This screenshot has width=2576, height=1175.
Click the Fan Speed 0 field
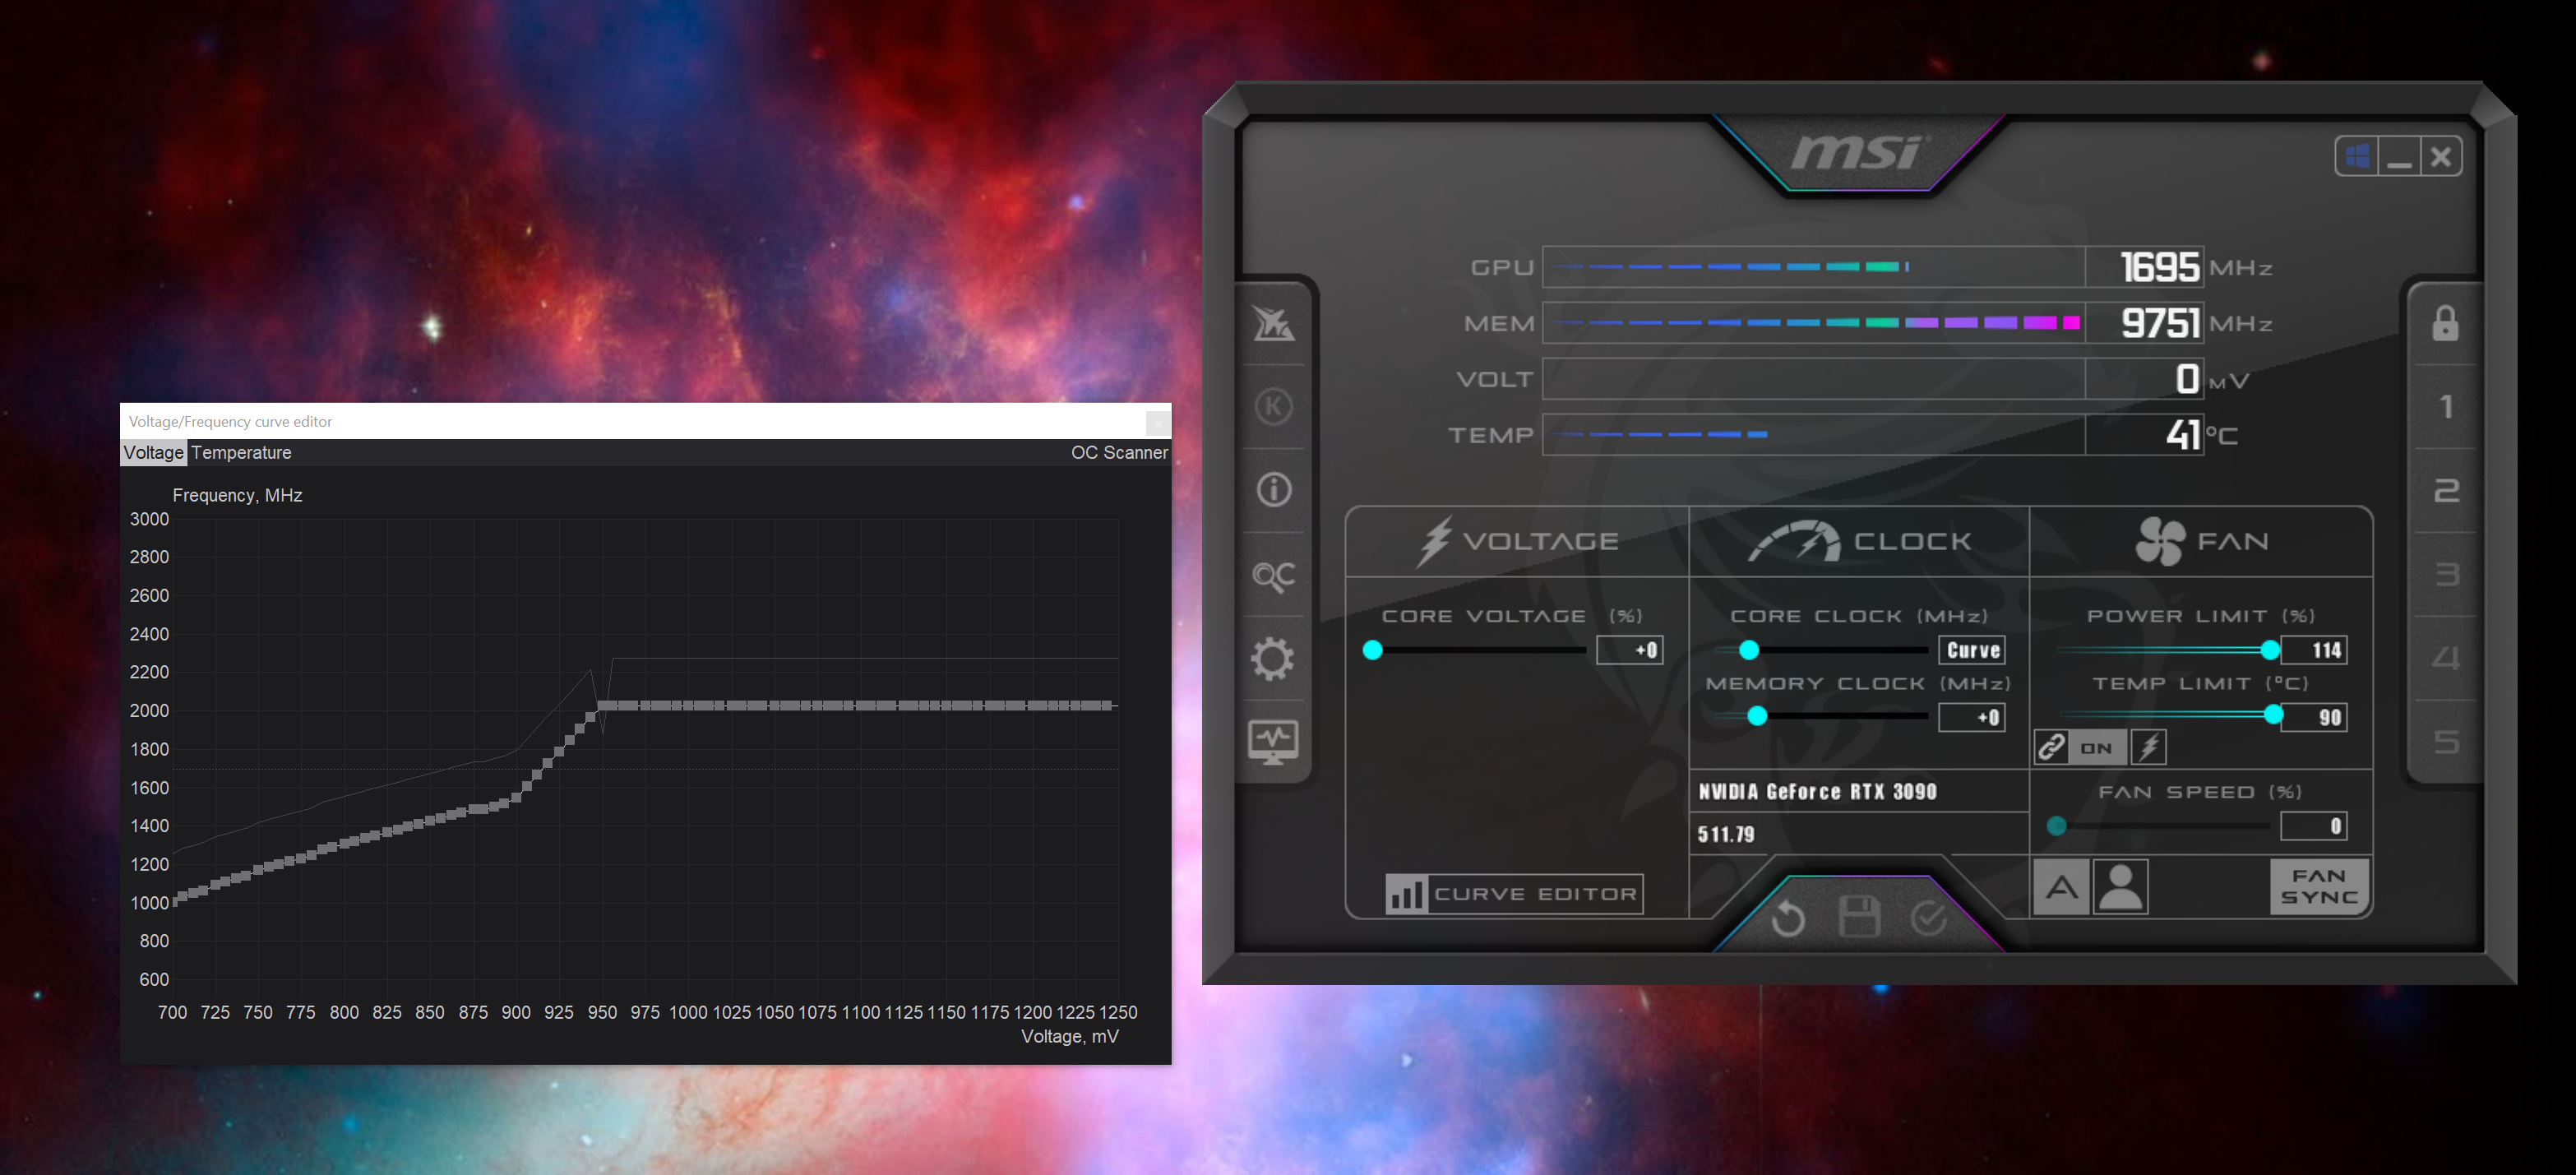[2313, 826]
